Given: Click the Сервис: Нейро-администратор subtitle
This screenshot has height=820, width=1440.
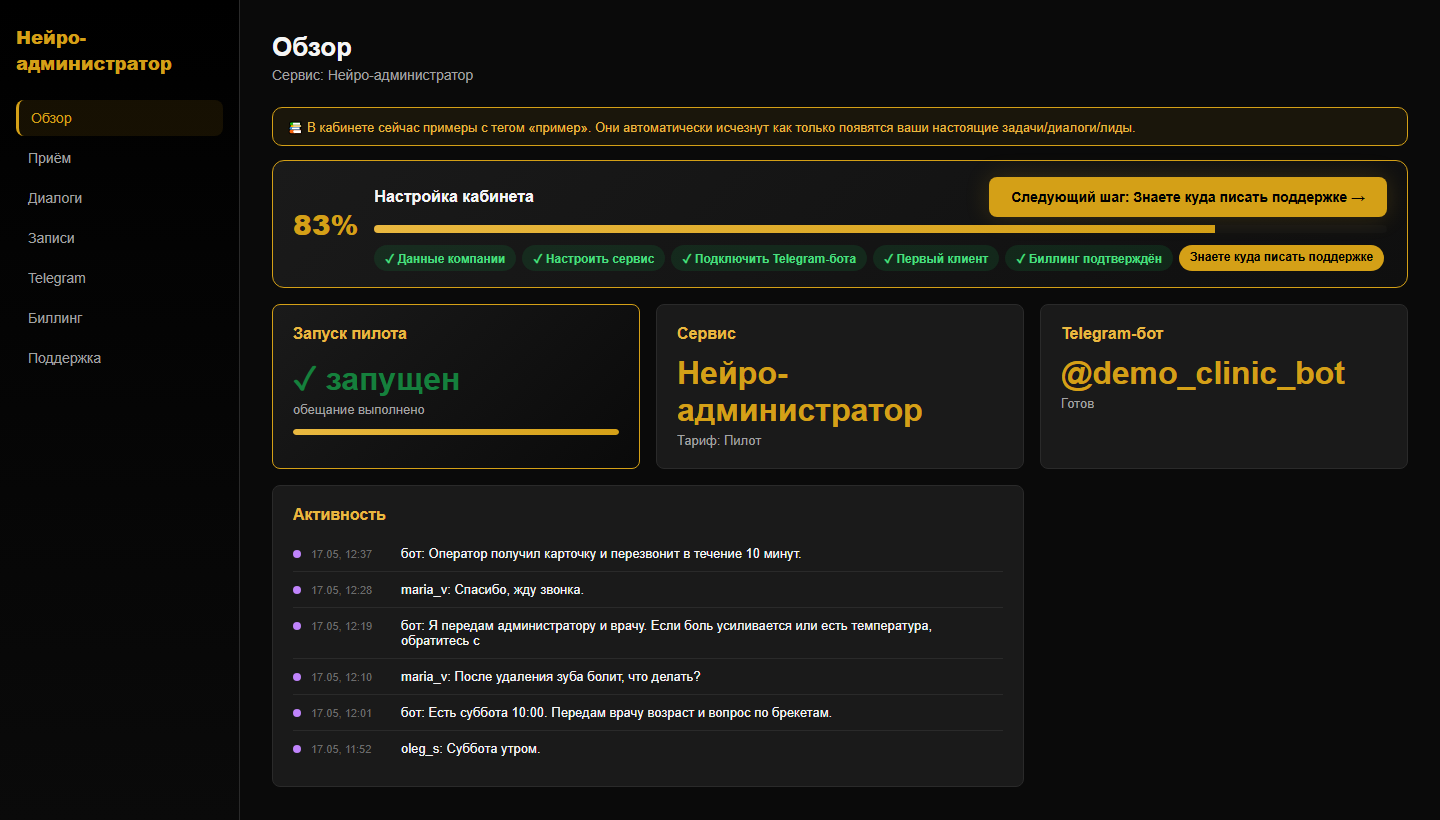Looking at the screenshot, I should pos(373,75).
